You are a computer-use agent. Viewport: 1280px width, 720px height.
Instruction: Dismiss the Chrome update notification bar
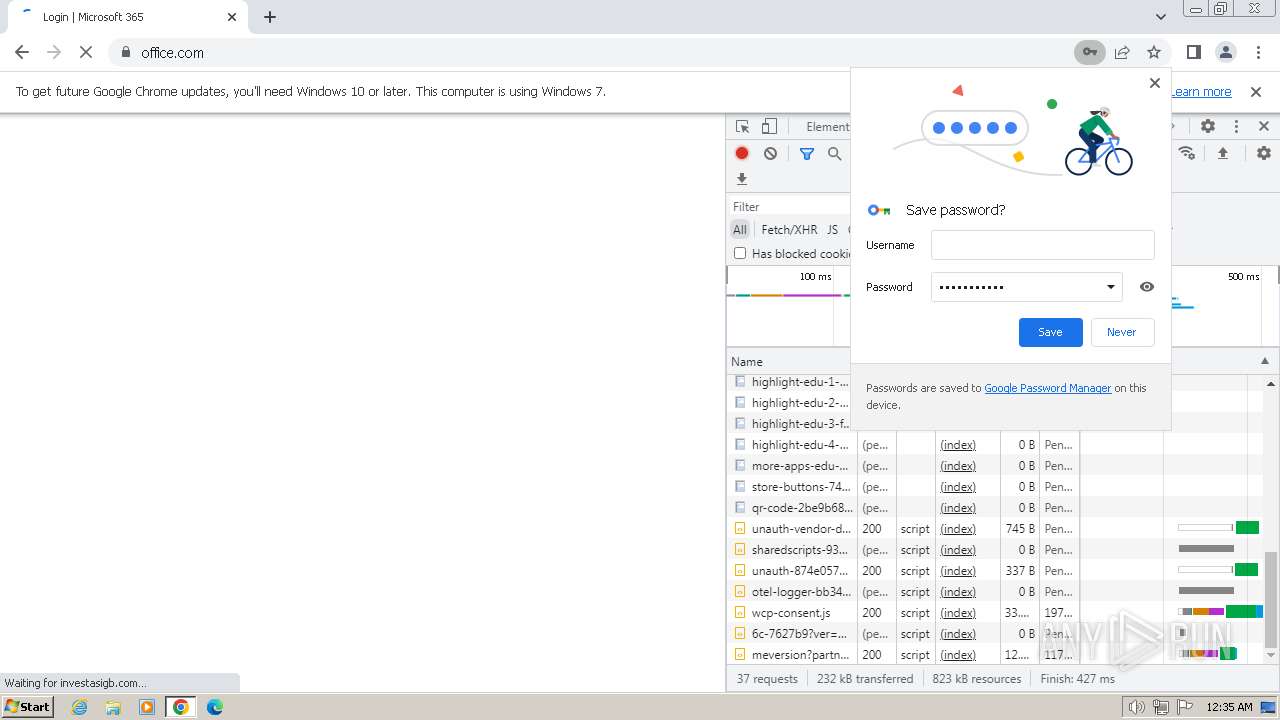[1256, 91]
